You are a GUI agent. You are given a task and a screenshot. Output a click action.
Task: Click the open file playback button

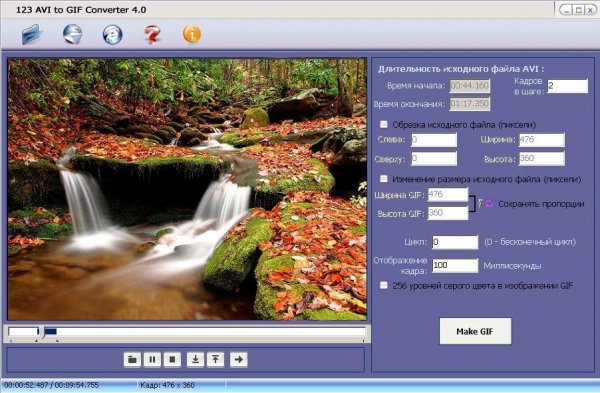(x=132, y=359)
